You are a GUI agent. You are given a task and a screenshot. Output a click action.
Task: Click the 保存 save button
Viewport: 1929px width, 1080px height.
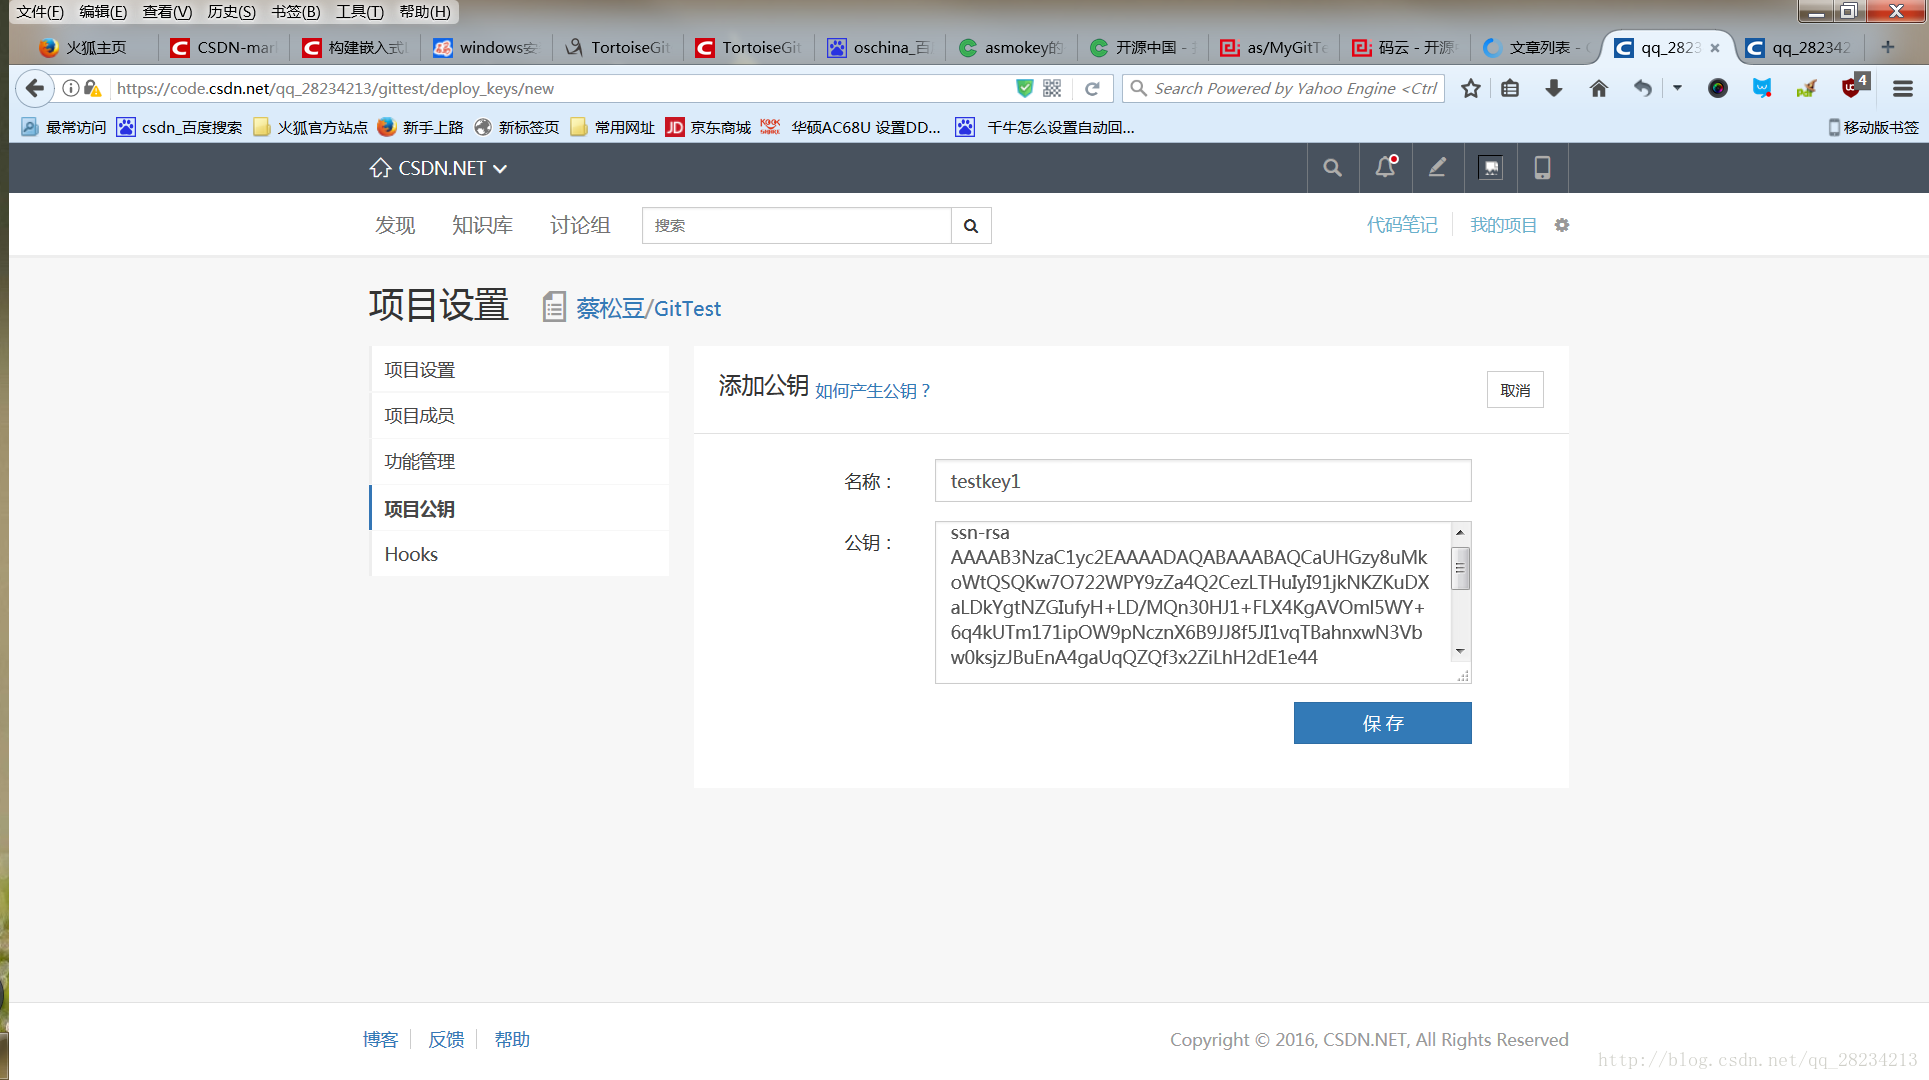(x=1382, y=723)
